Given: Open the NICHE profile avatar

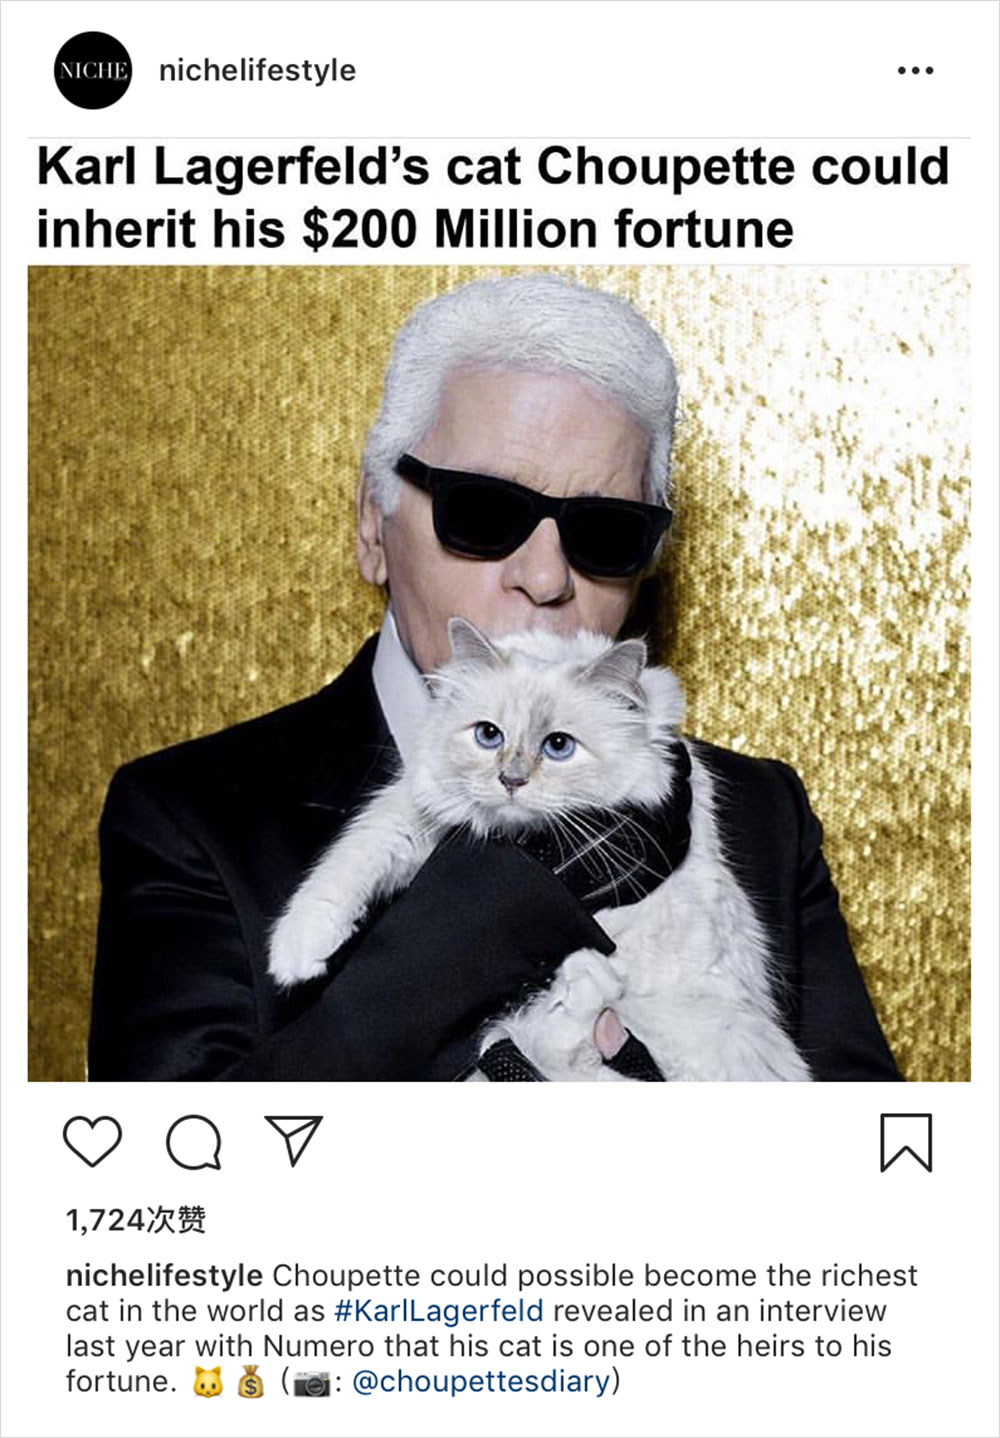Looking at the screenshot, I should point(93,70).
